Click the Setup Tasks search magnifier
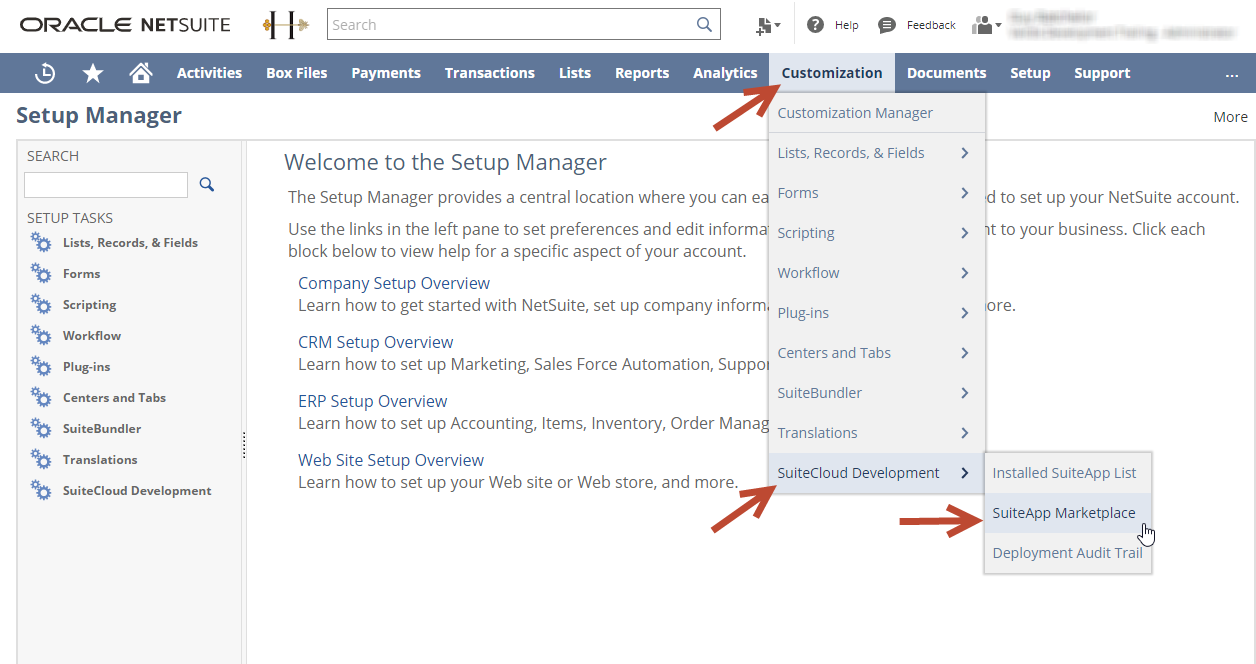The image size is (1256, 664). 207,184
